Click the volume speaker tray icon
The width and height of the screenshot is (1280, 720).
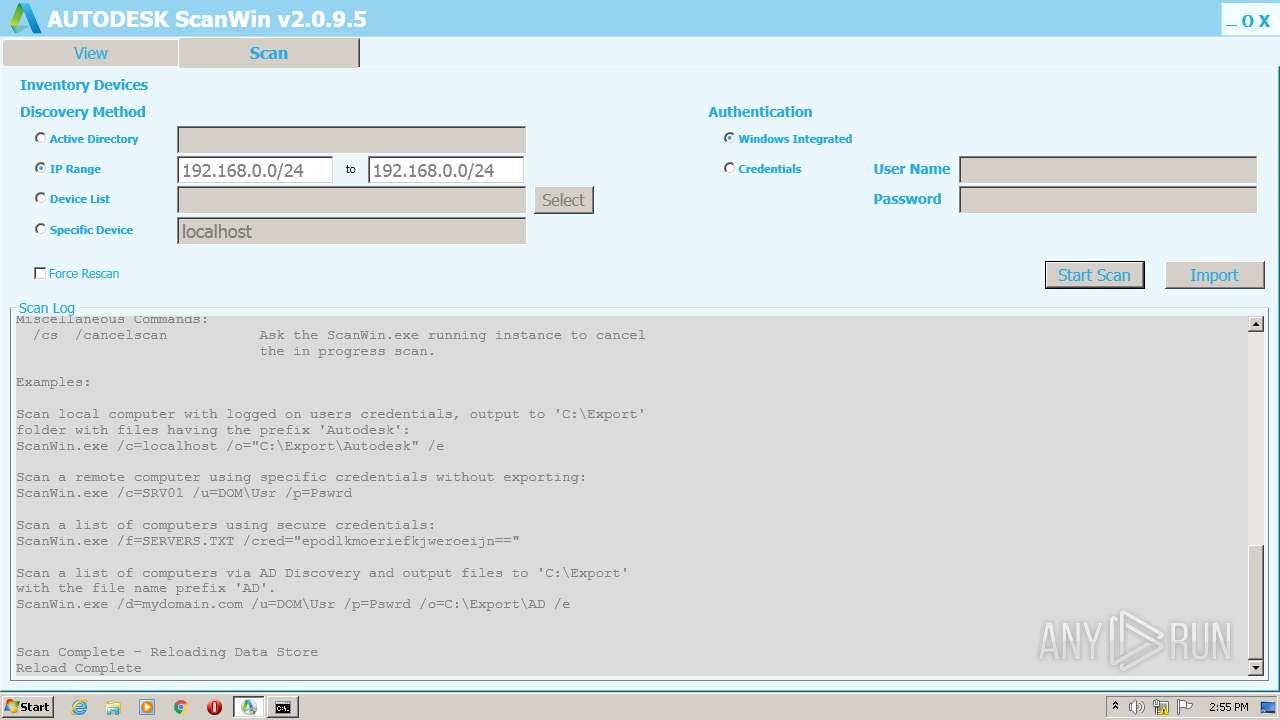pyautogui.click(x=1137, y=707)
